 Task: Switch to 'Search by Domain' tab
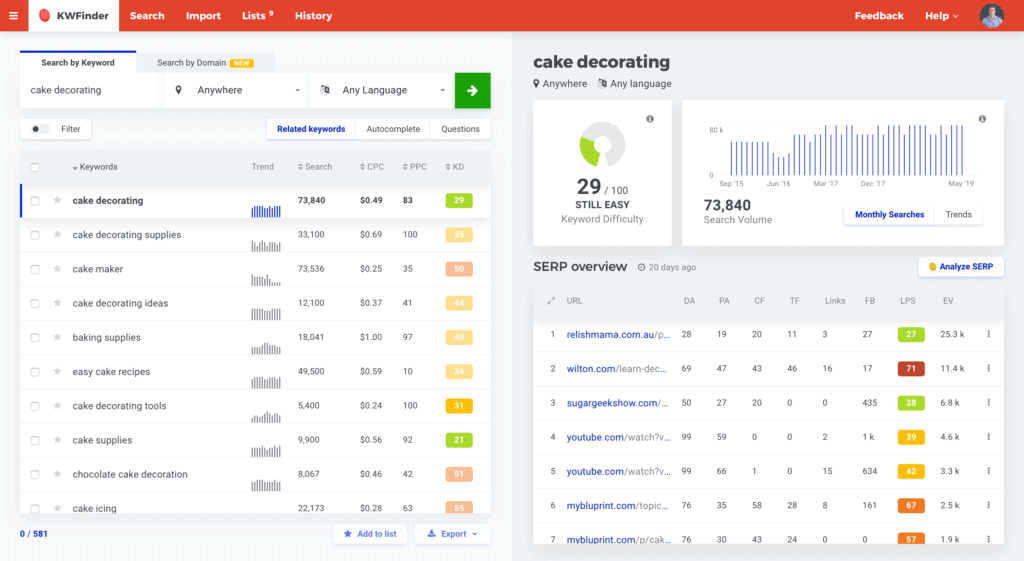204,63
